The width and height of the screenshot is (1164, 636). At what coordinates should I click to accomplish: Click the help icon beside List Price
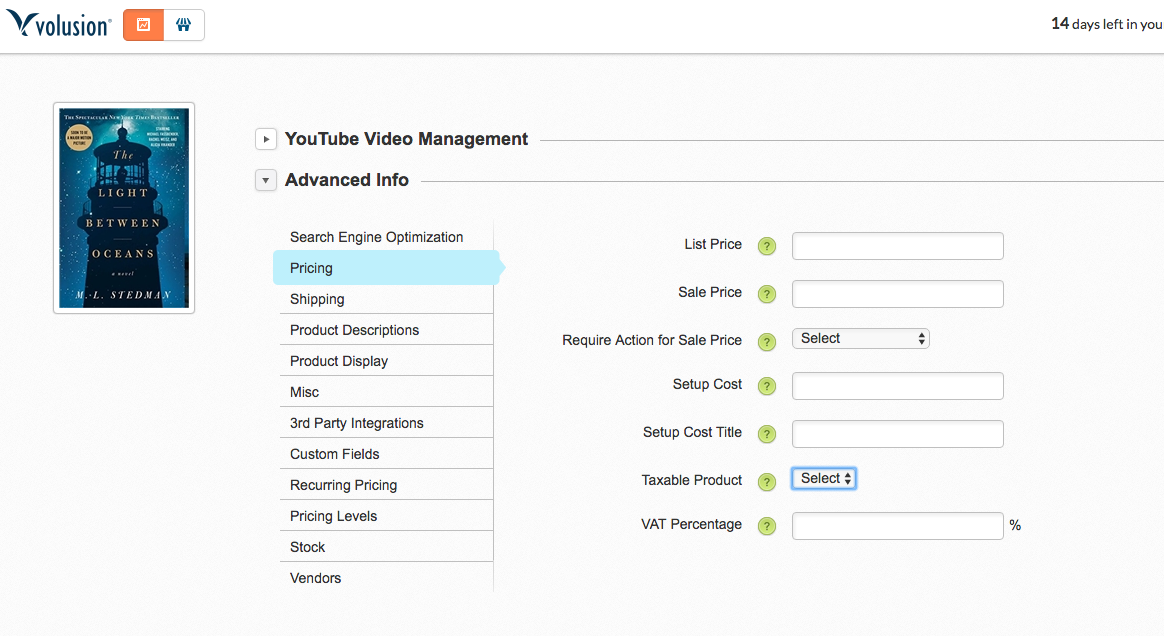(x=767, y=246)
